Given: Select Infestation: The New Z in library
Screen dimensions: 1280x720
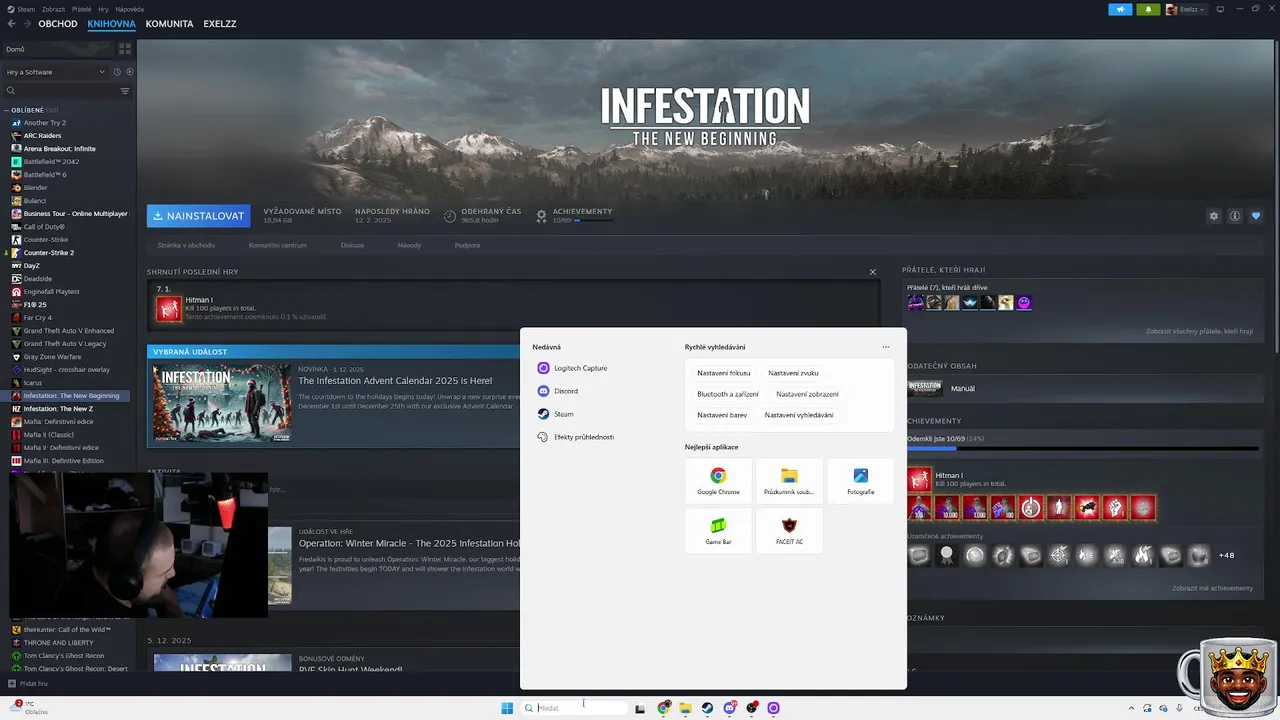Looking at the screenshot, I should [x=58, y=408].
